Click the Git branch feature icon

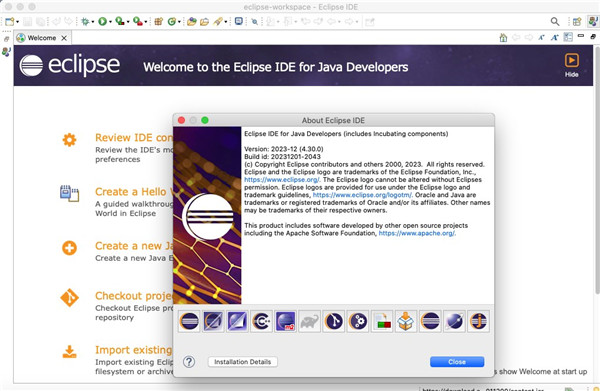(x=334, y=321)
